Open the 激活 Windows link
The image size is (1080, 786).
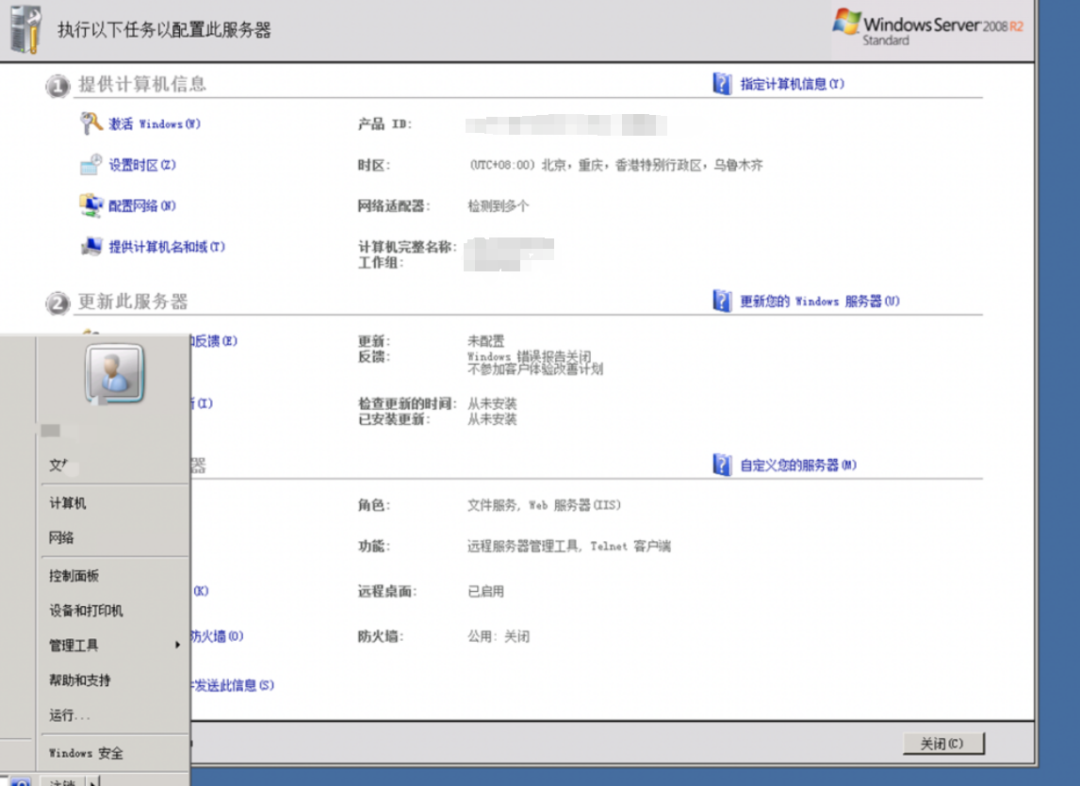155,124
